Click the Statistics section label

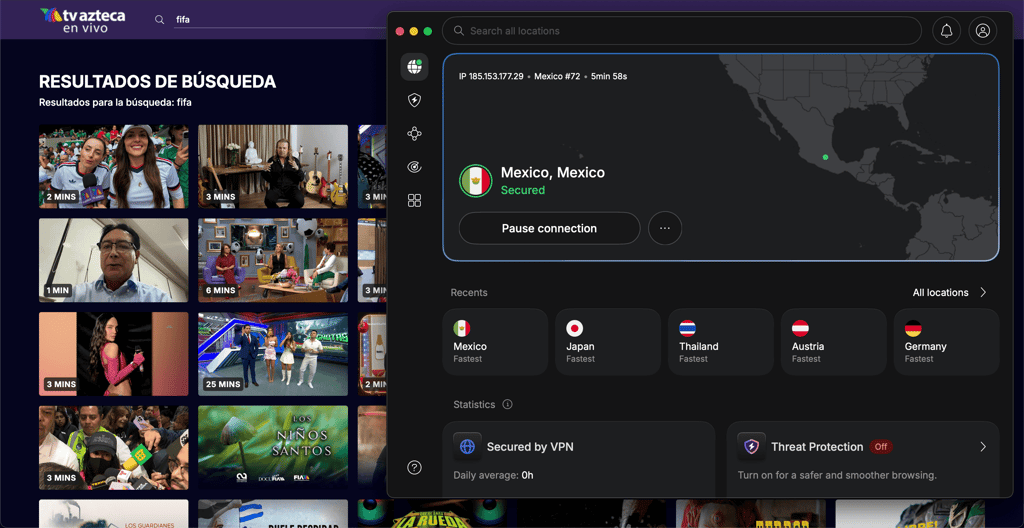(x=474, y=404)
